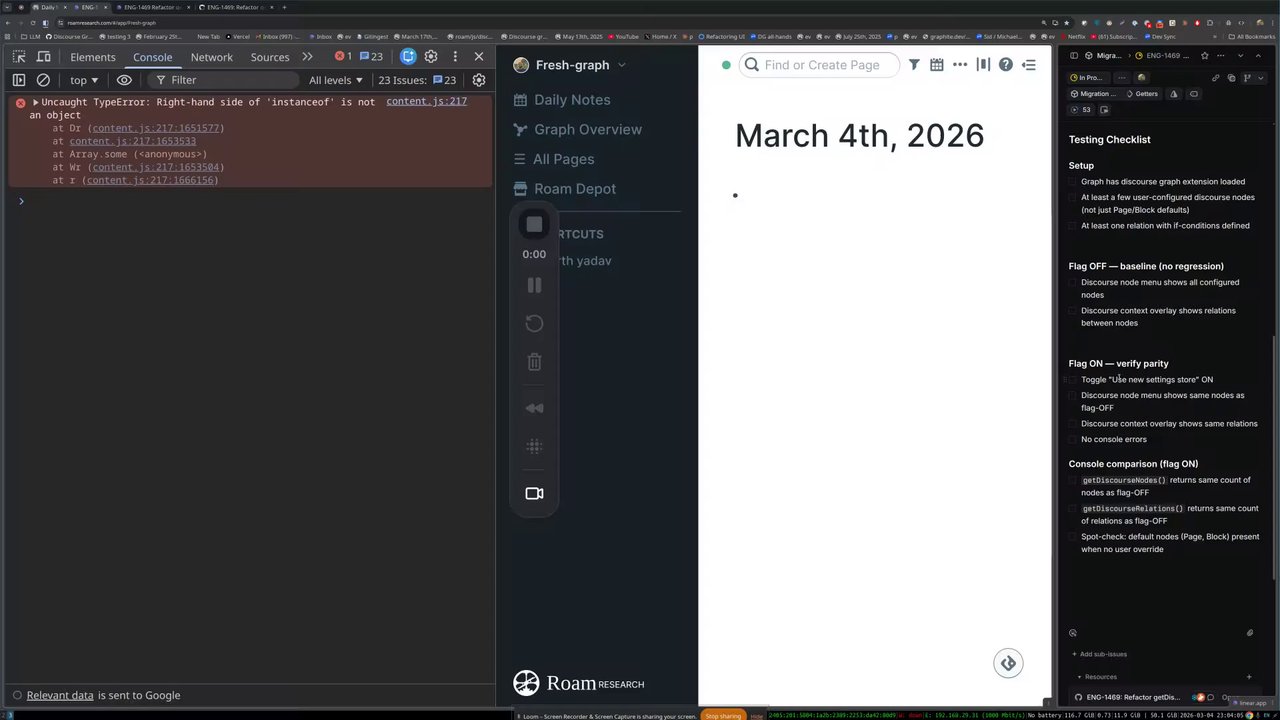Open the 23 messages badge in DevTools tabs

[371, 57]
